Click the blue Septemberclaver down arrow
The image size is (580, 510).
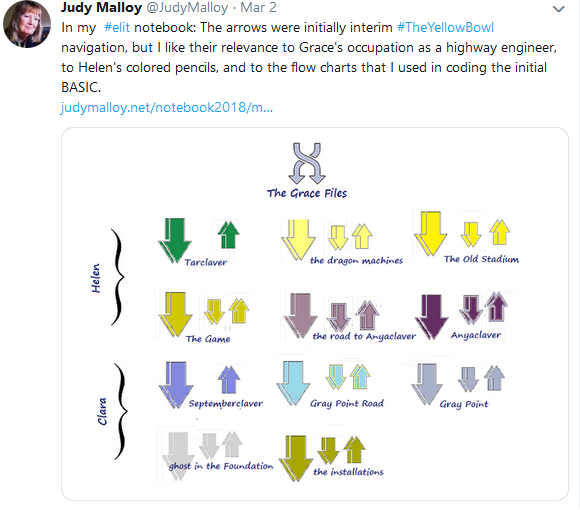[x=176, y=385]
